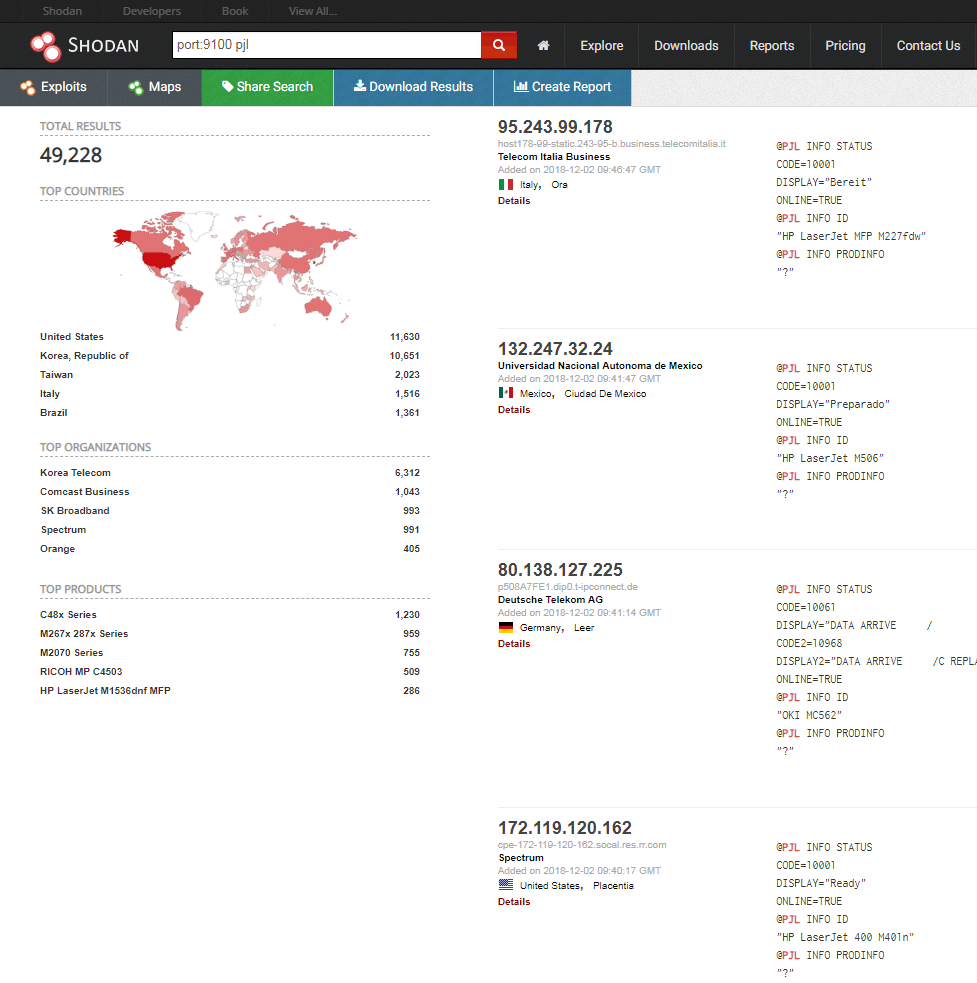This screenshot has width=977, height=983.
Task: Open Details for Telecom Italia Business result
Action: [x=514, y=201]
